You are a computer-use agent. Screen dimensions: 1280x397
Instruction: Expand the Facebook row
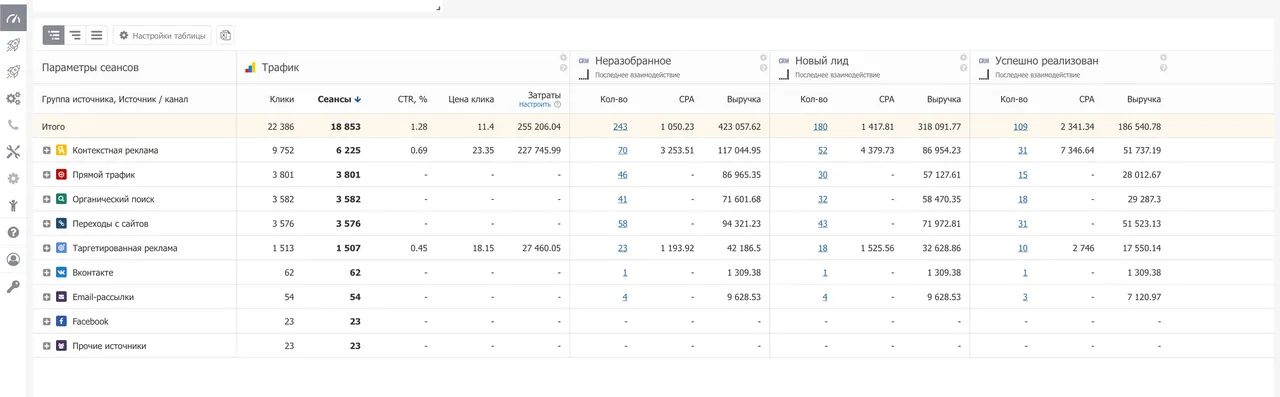tap(46, 321)
